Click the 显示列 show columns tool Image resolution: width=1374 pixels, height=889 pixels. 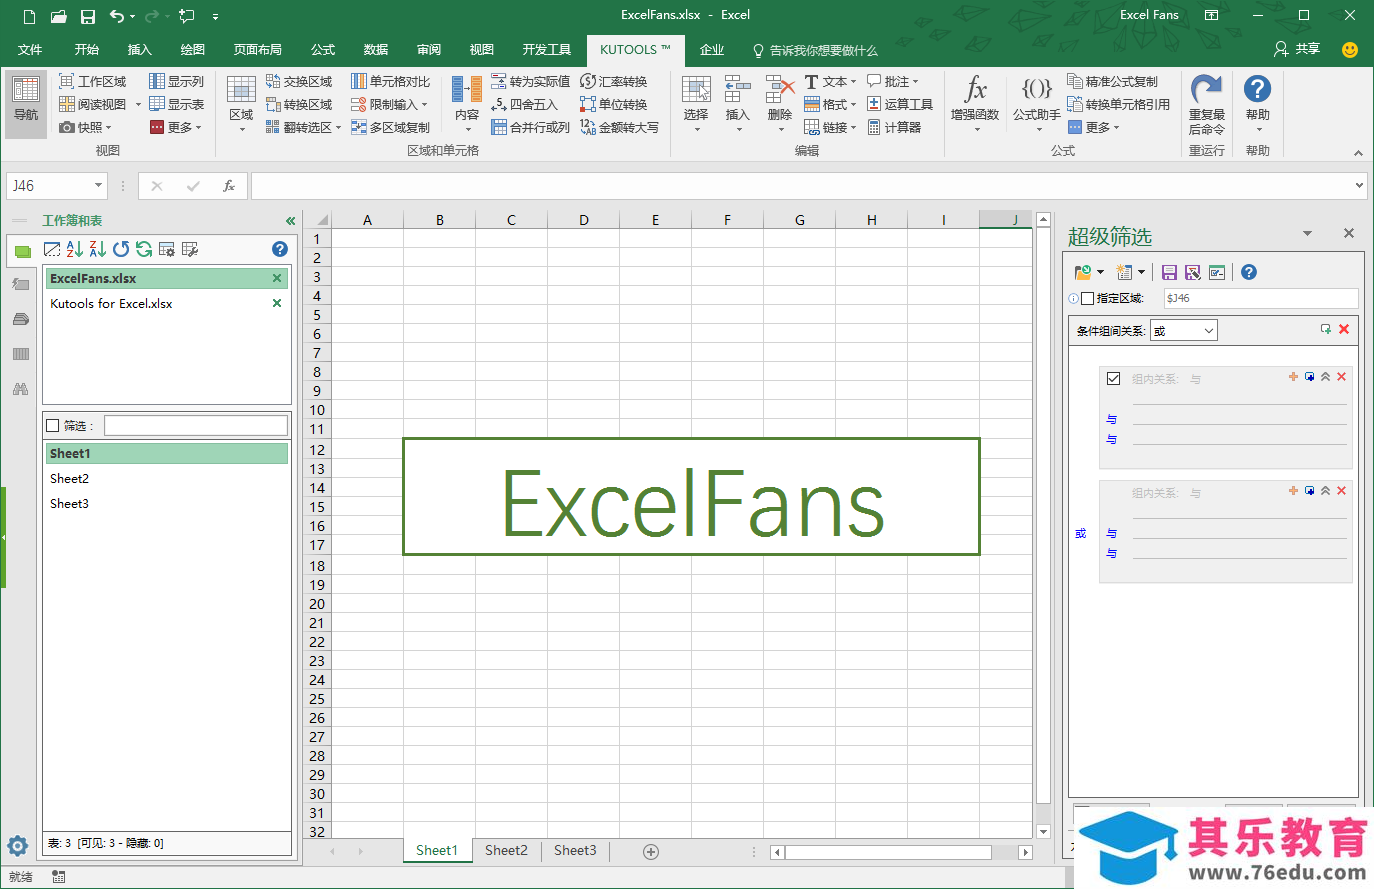pyautogui.click(x=176, y=81)
